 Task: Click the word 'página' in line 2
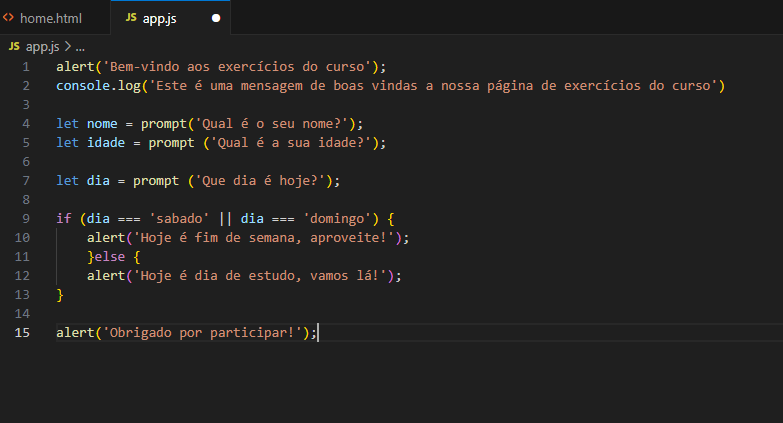(510, 86)
